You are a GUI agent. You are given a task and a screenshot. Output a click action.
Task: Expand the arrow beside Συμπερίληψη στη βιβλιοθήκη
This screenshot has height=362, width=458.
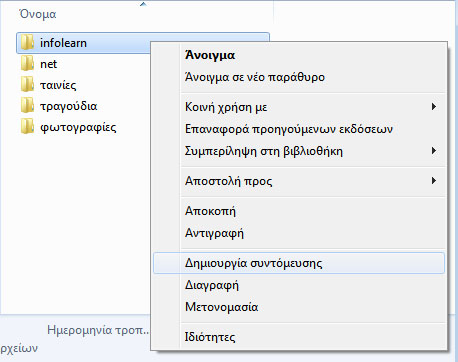[x=434, y=151]
